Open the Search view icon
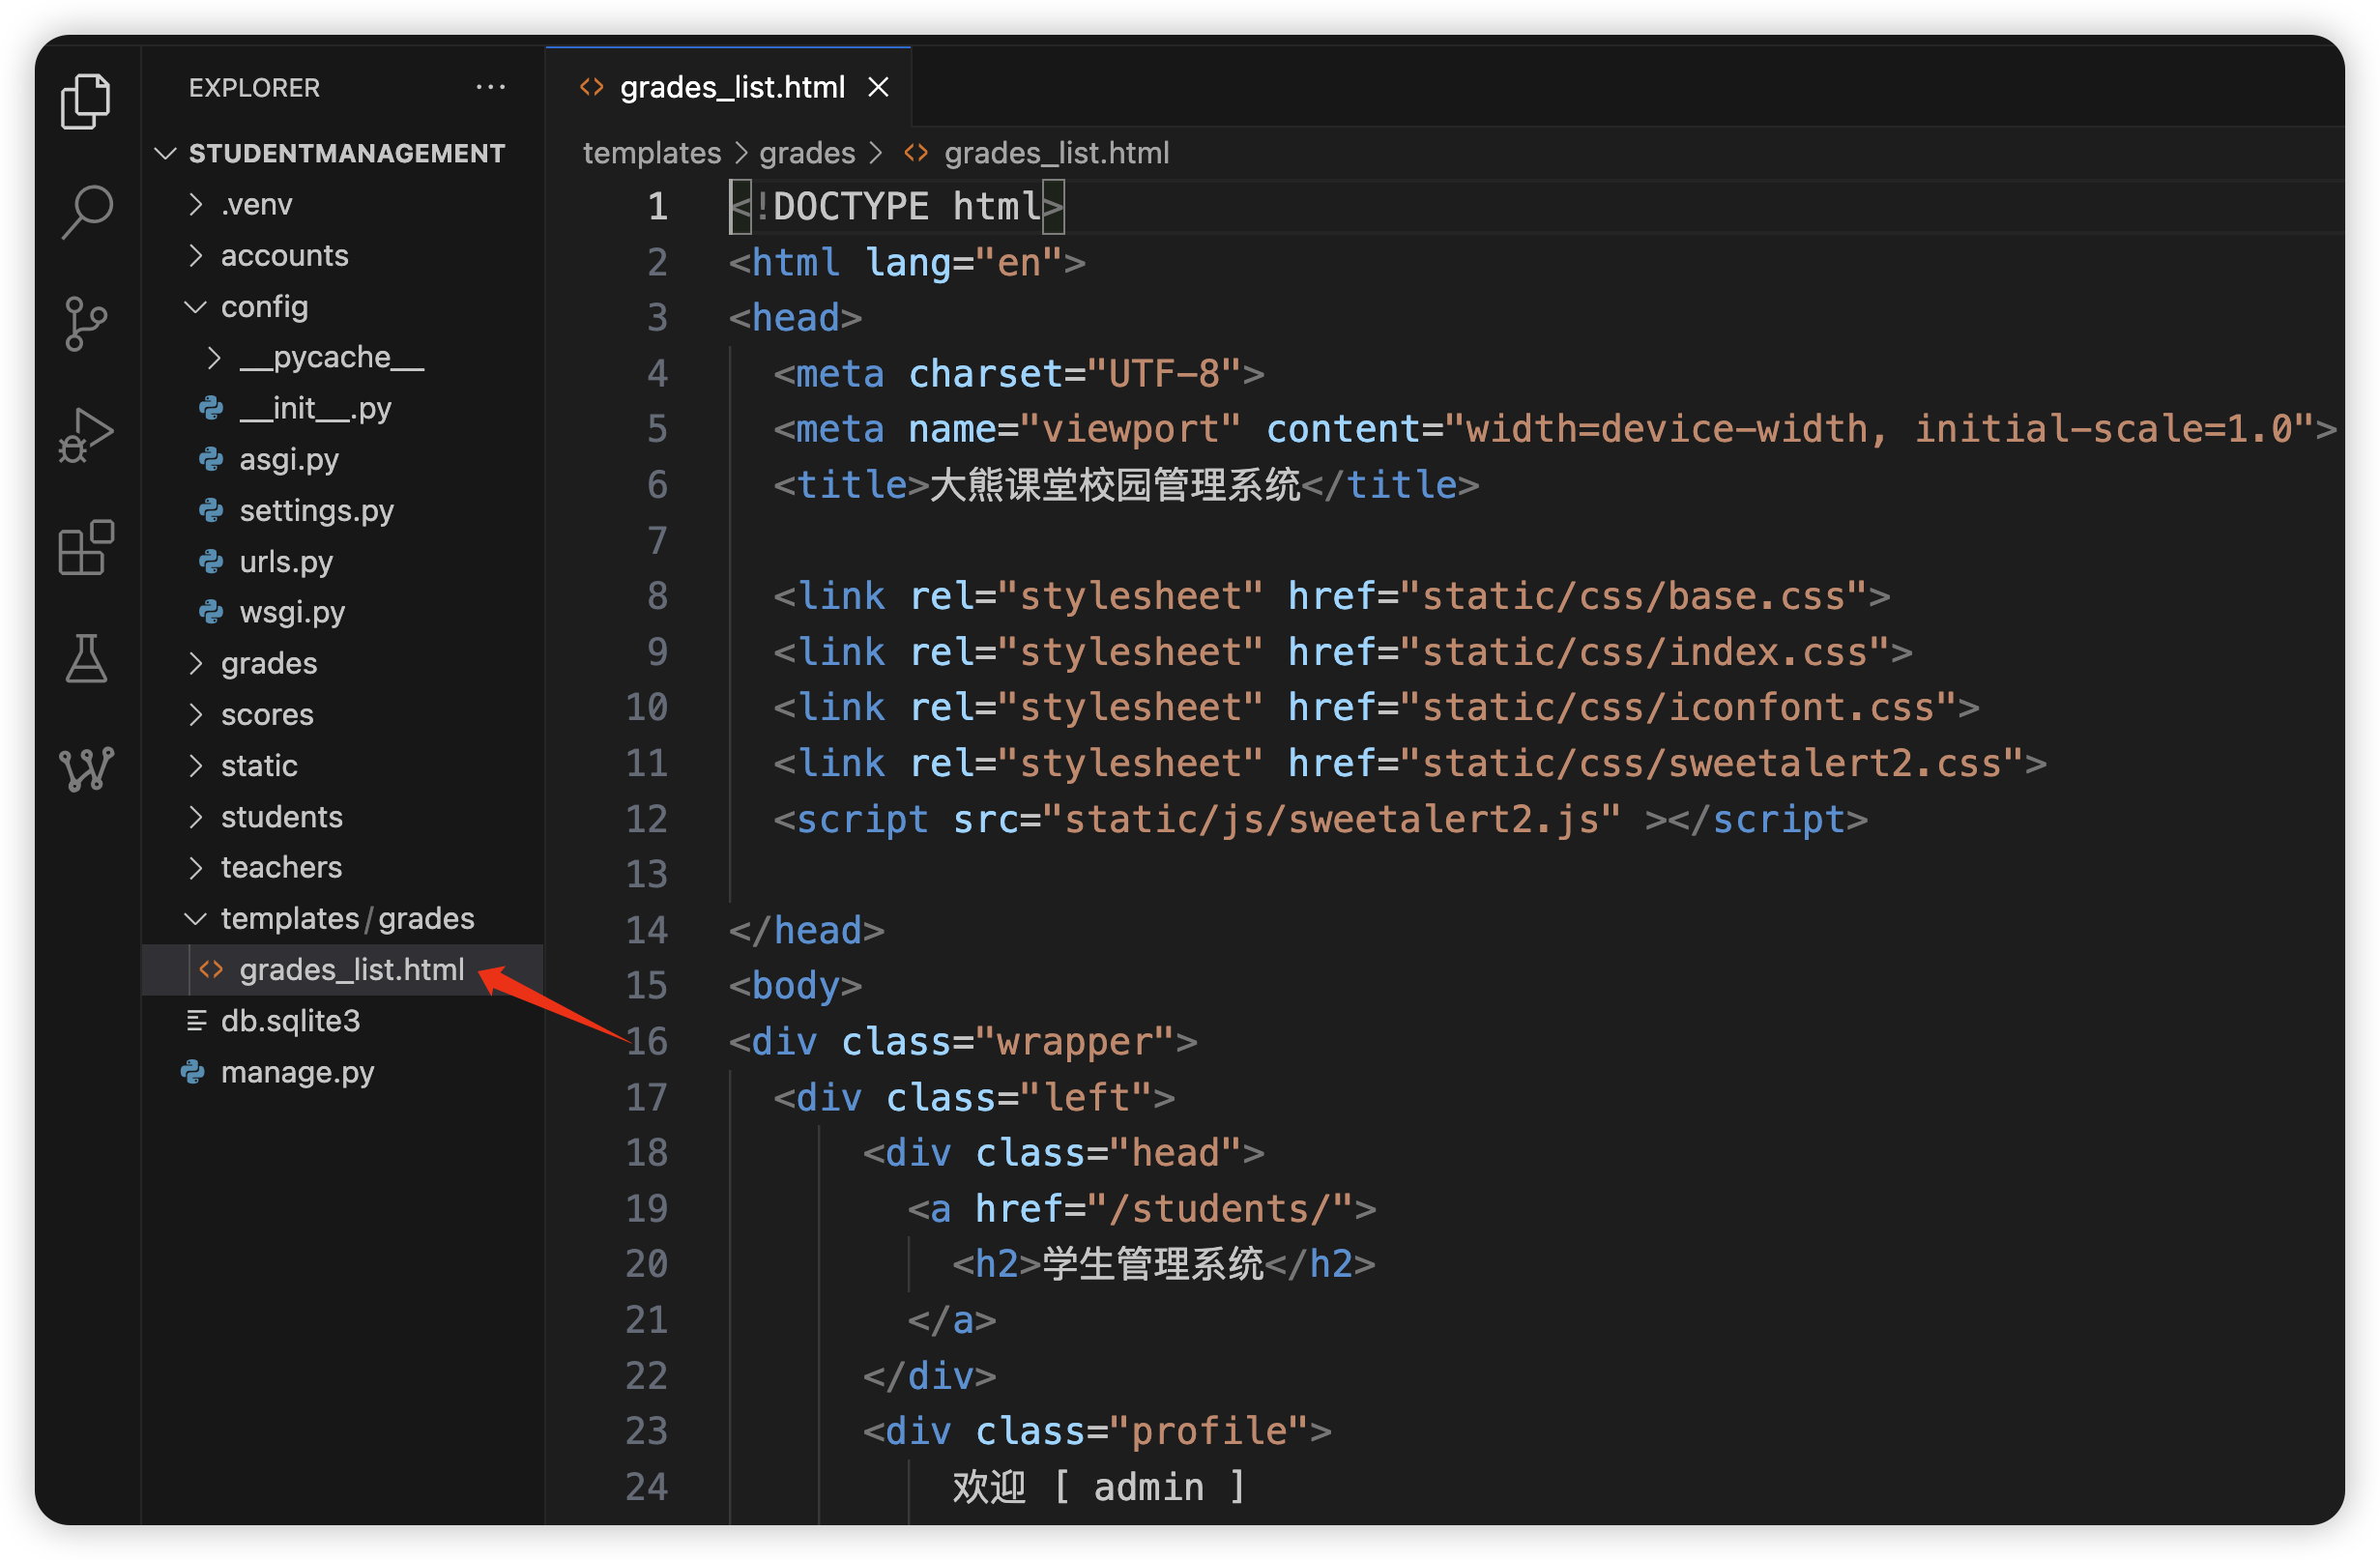The image size is (2380, 1560). point(86,212)
